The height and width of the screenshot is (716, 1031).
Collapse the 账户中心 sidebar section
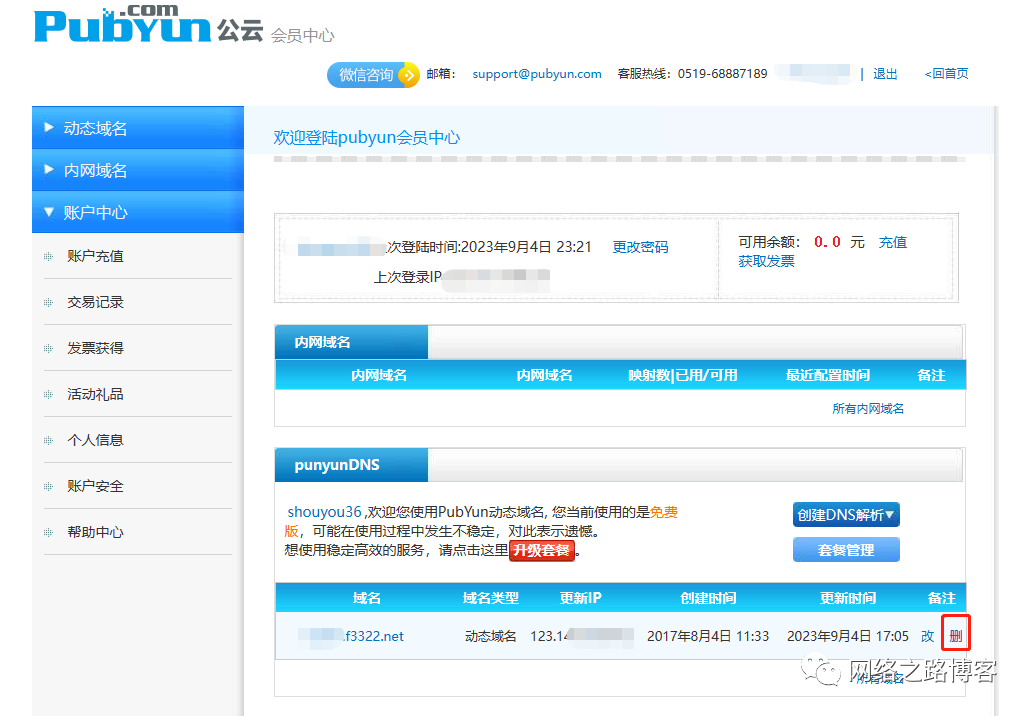click(137, 212)
